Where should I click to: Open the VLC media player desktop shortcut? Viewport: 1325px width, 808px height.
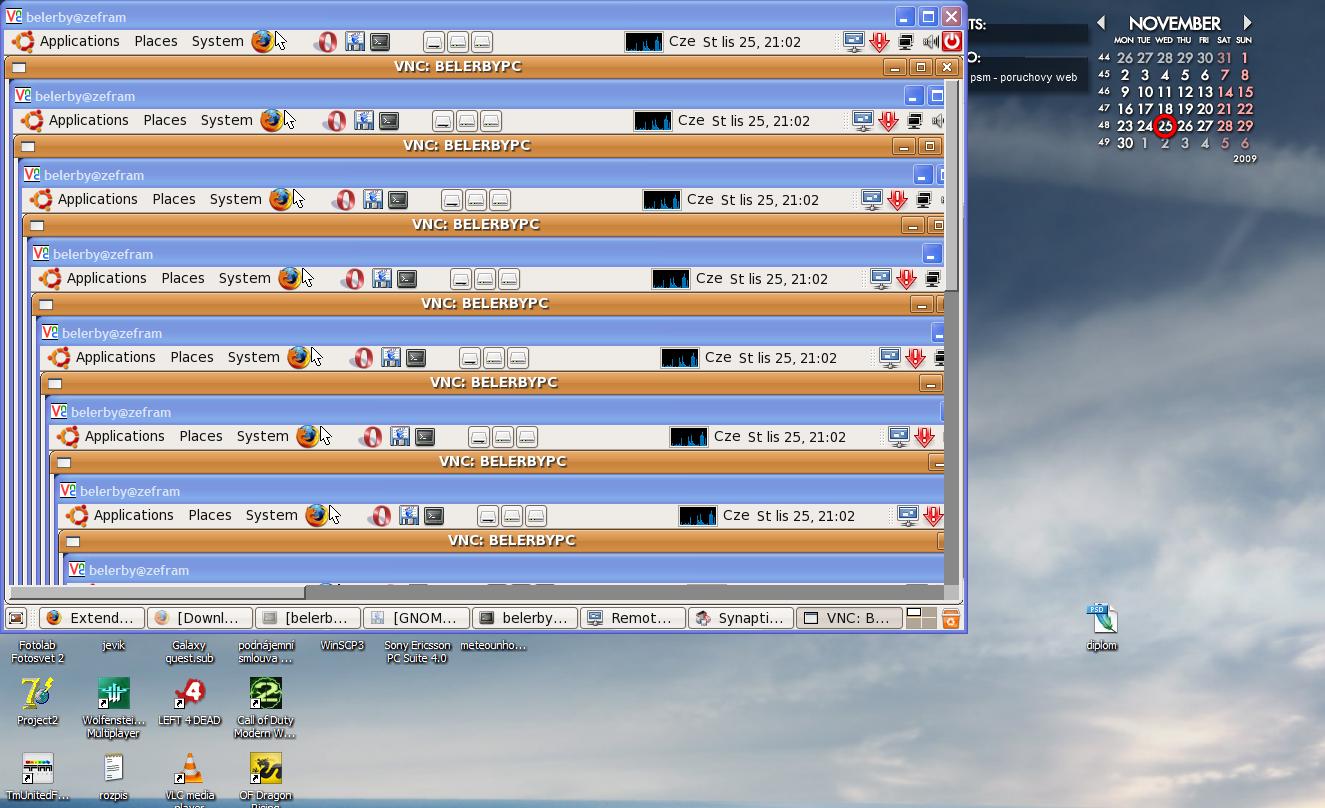point(189,770)
